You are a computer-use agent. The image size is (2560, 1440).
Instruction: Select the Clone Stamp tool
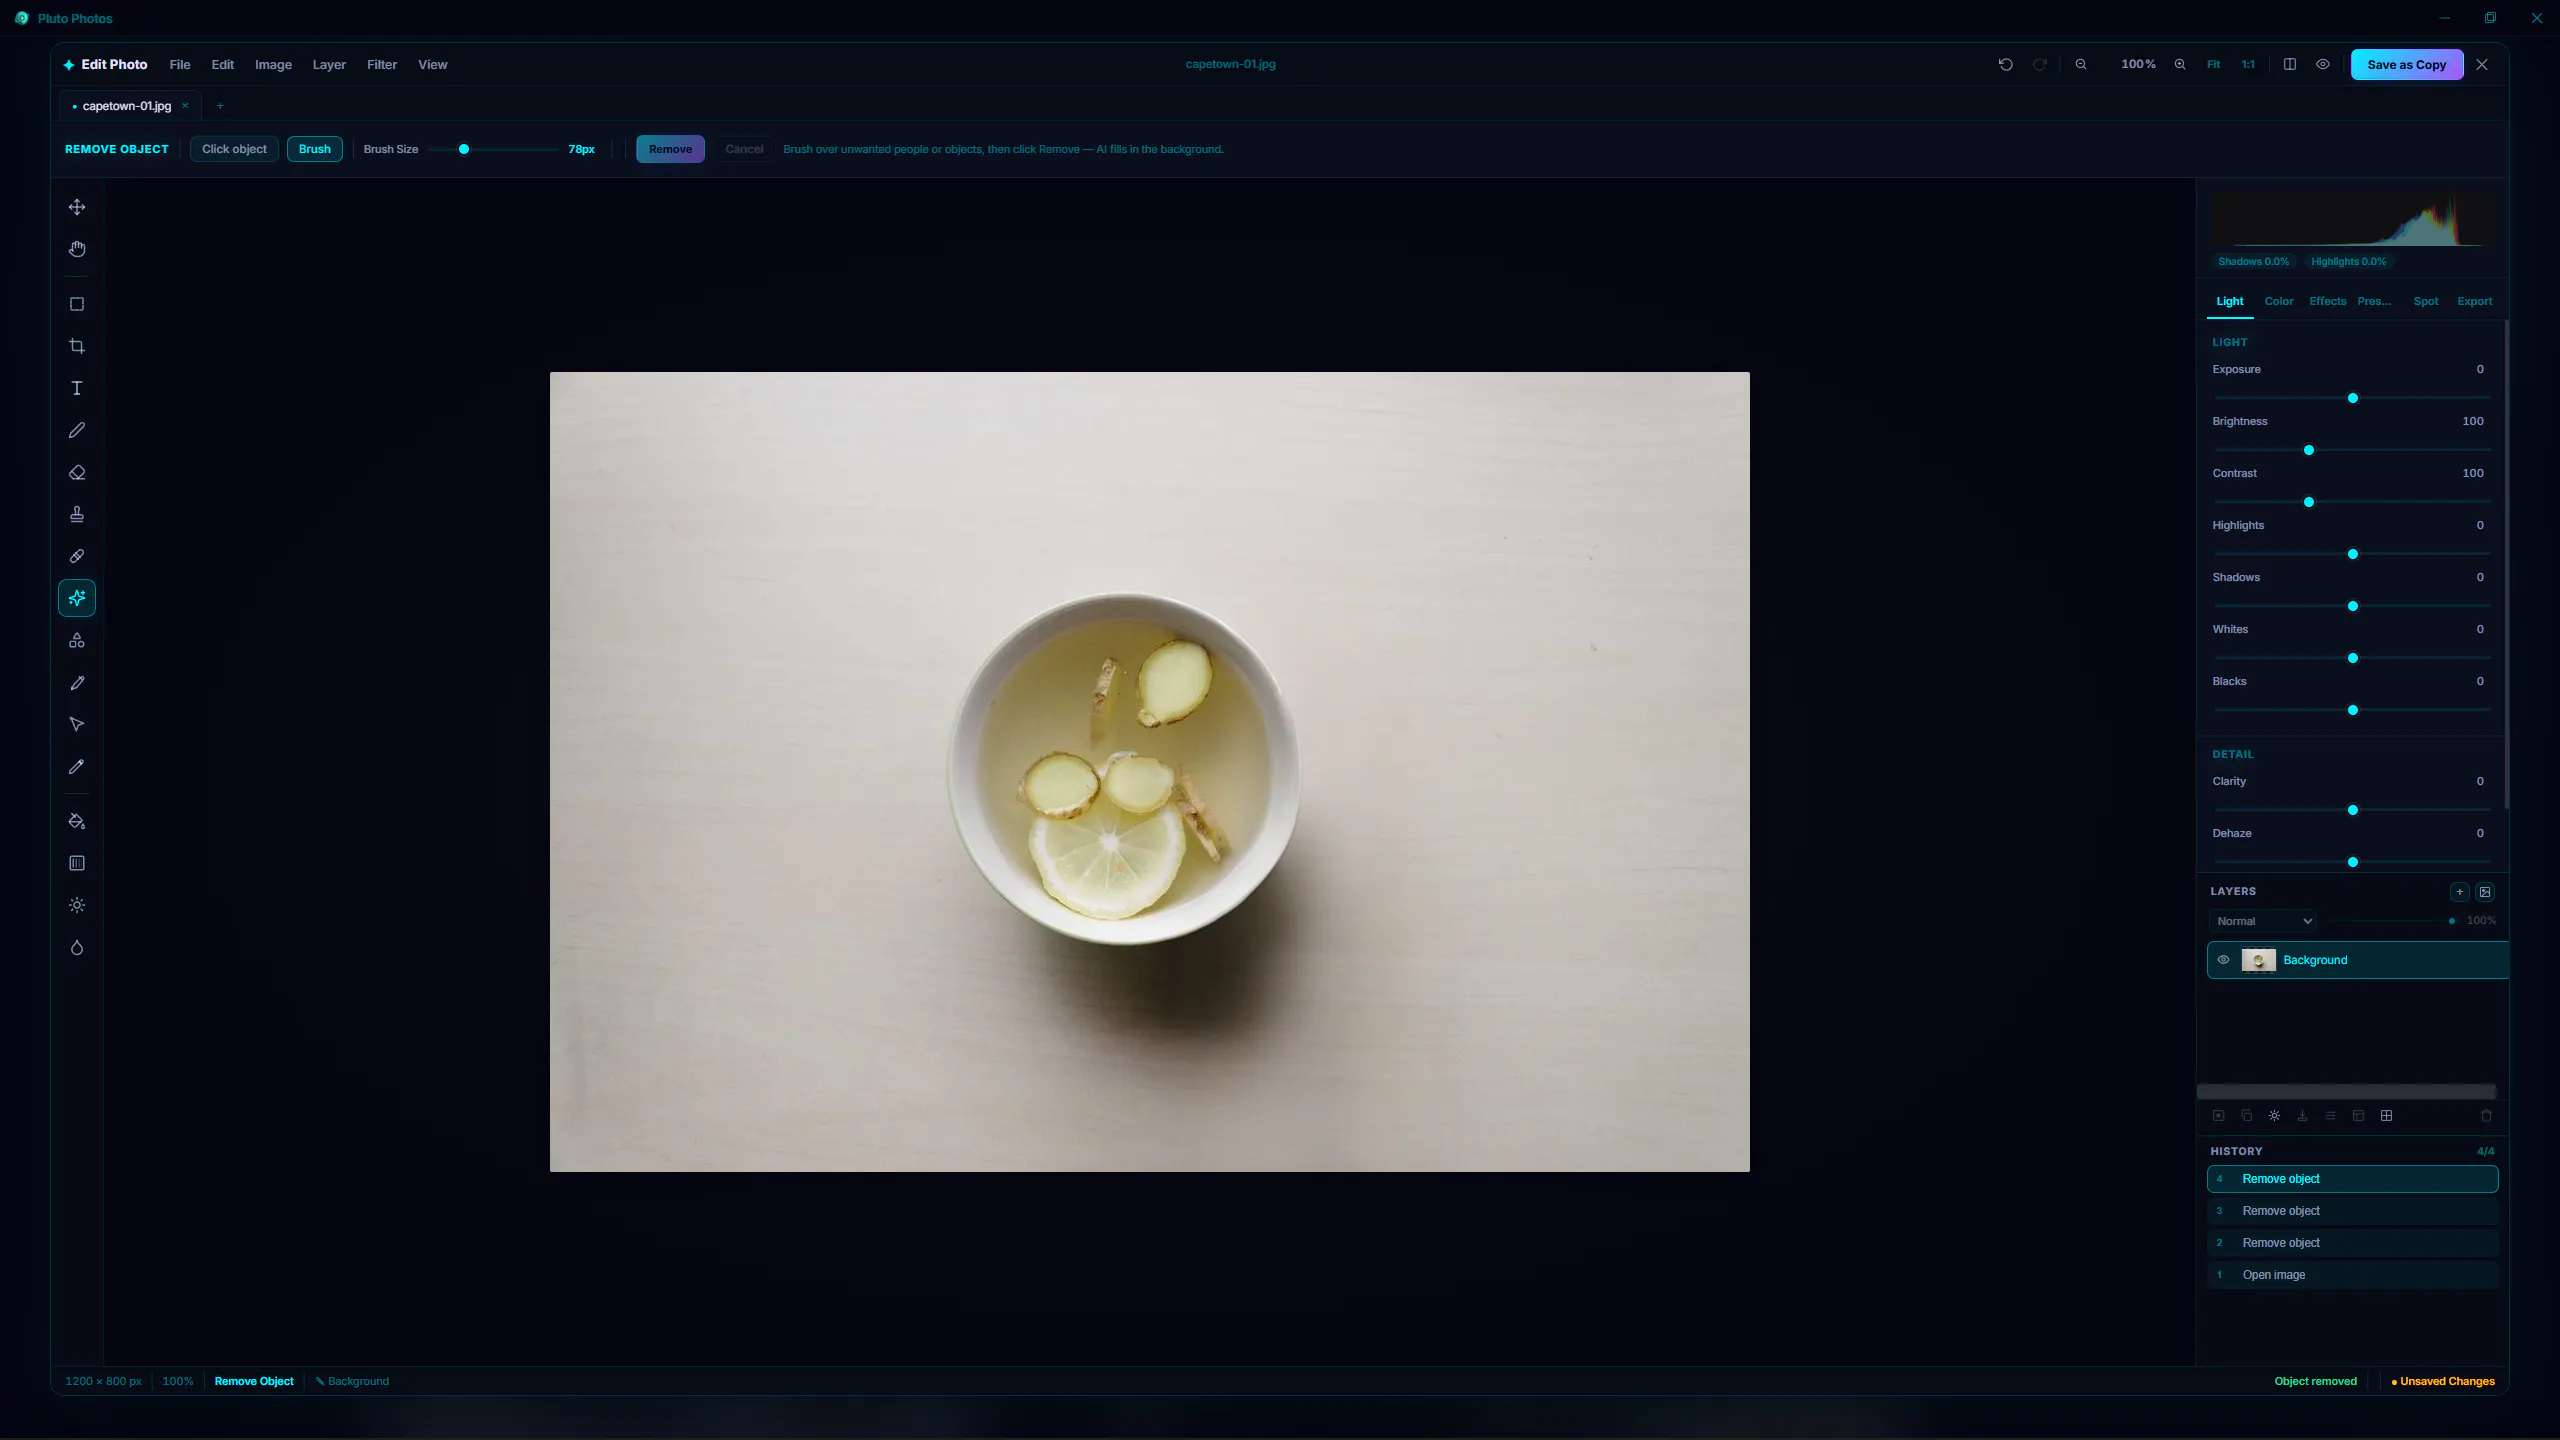[x=77, y=514]
